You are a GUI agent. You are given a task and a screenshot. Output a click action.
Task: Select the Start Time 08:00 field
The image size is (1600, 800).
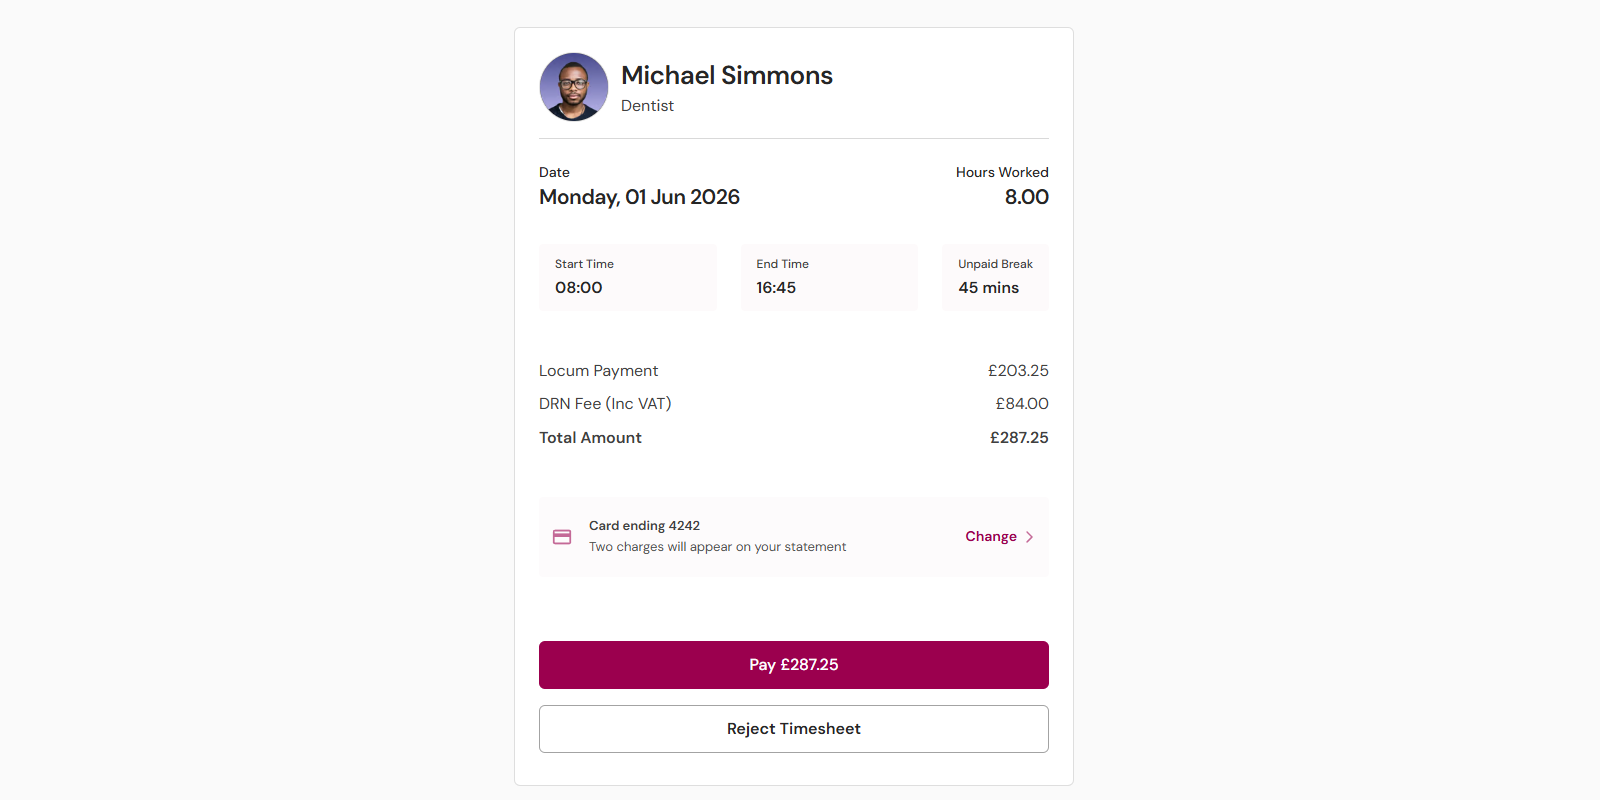click(x=628, y=277)
